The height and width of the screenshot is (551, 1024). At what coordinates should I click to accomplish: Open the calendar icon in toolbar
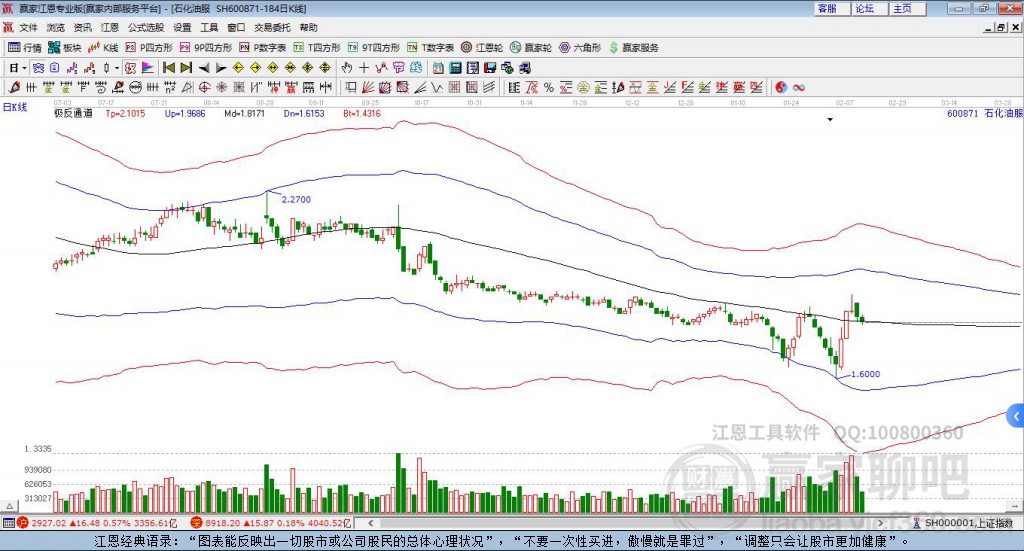pyautogui.click(x=438, y=67)
